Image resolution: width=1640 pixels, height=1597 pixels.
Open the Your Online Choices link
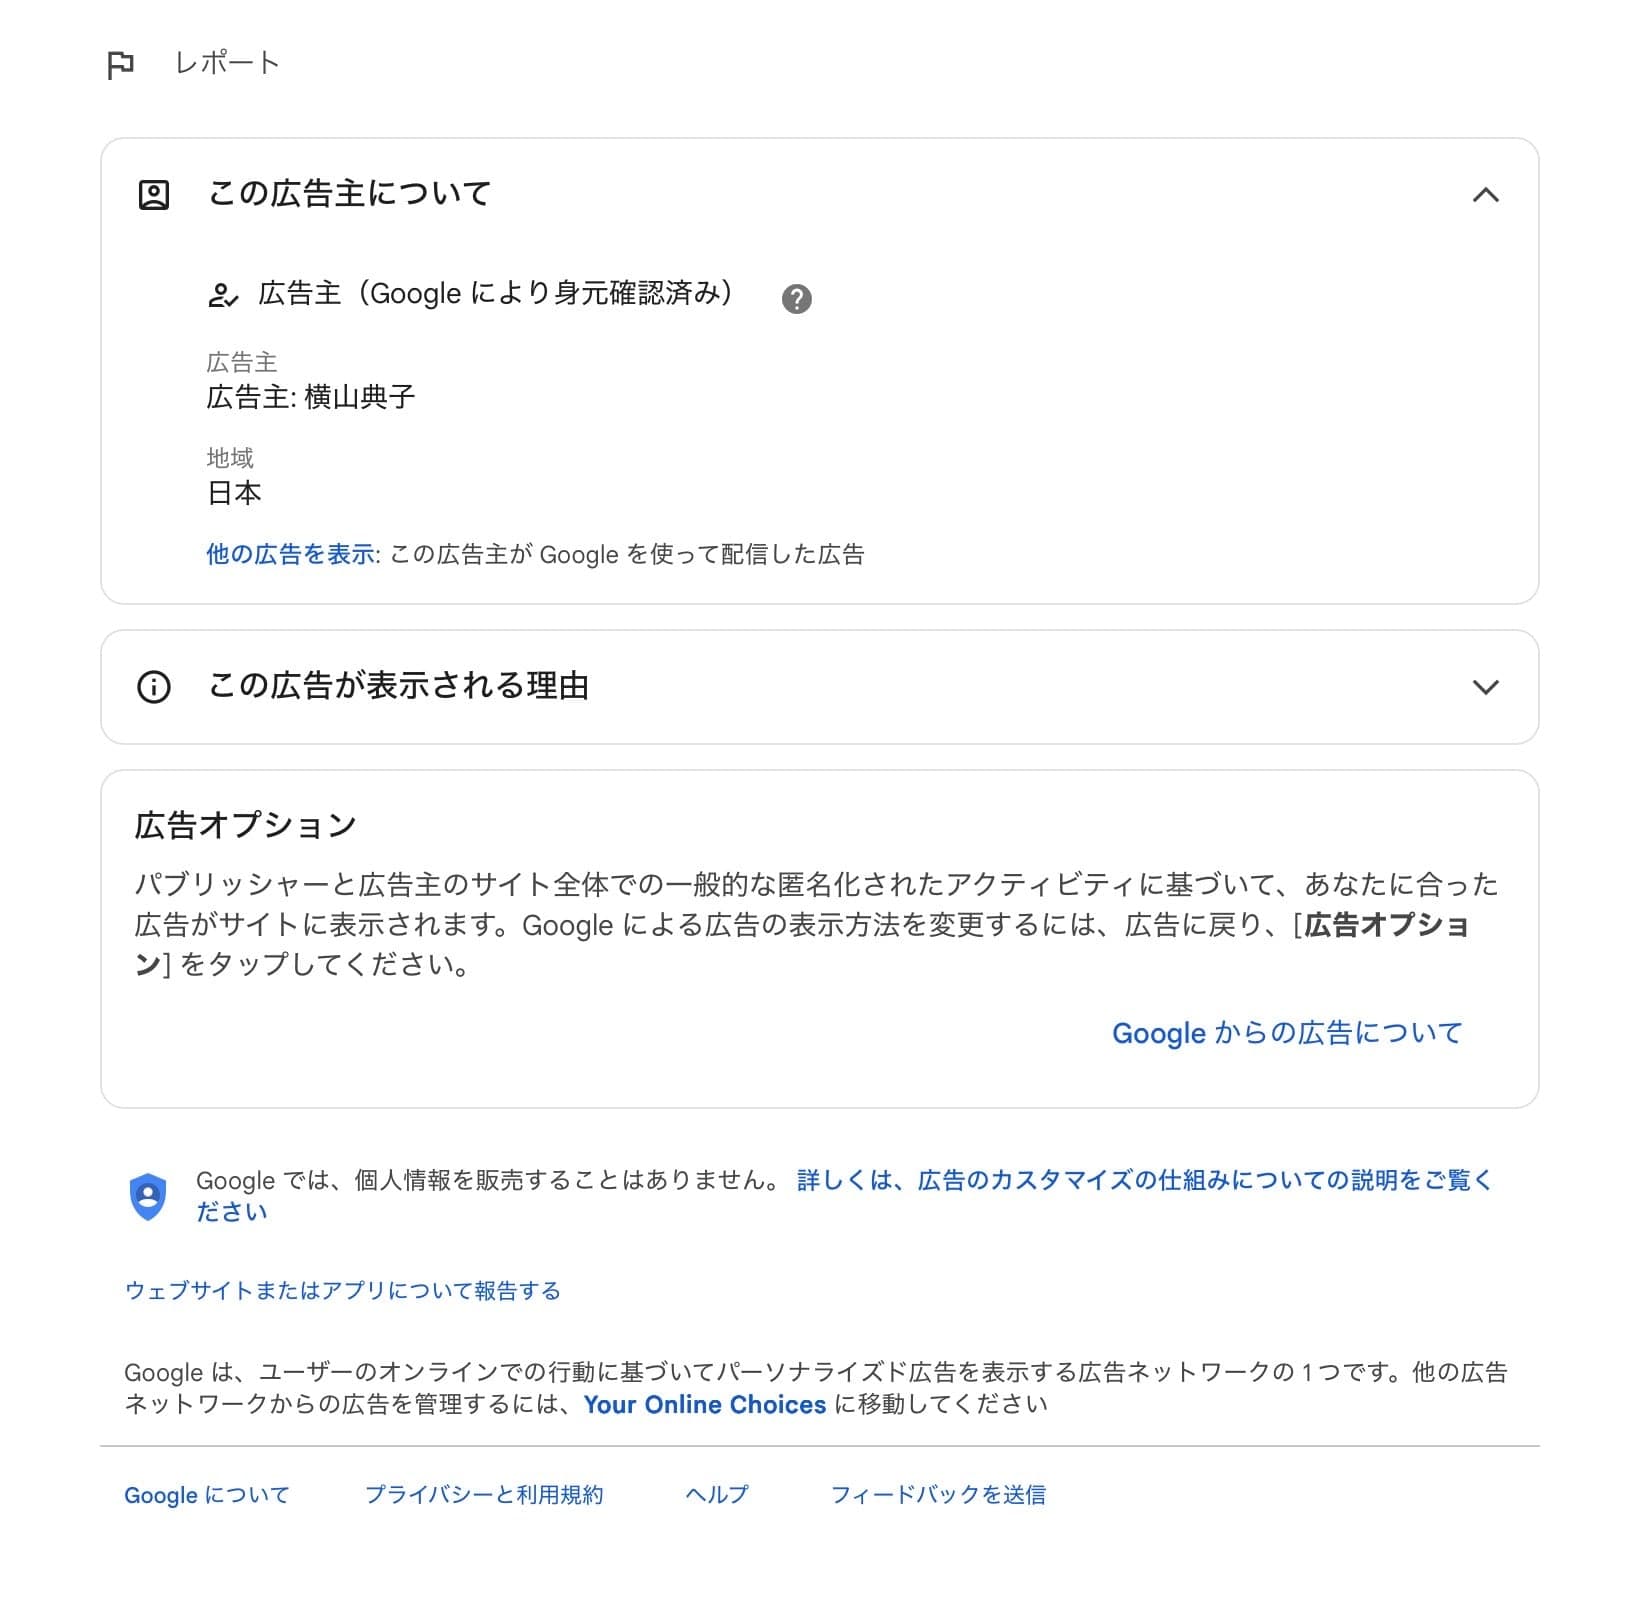705,1405
